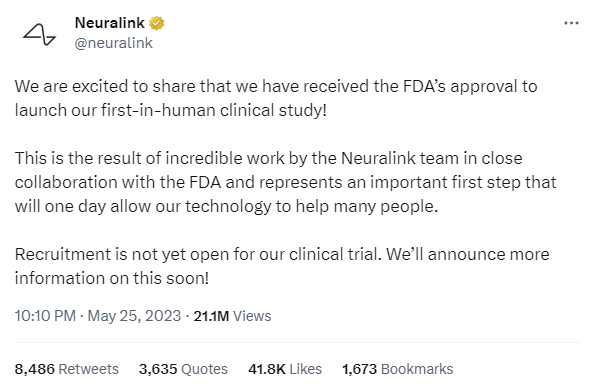
Task: Click the Quotes label text
Action: [205, 369]
